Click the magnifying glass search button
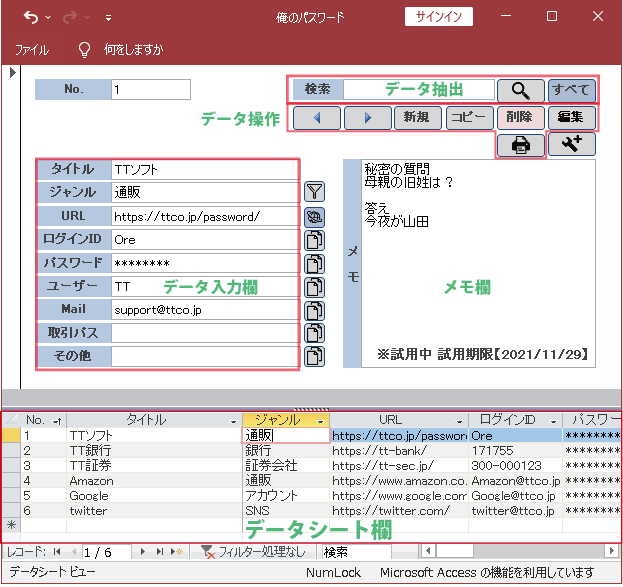623x587 pixels. click(x=519, y=90)
